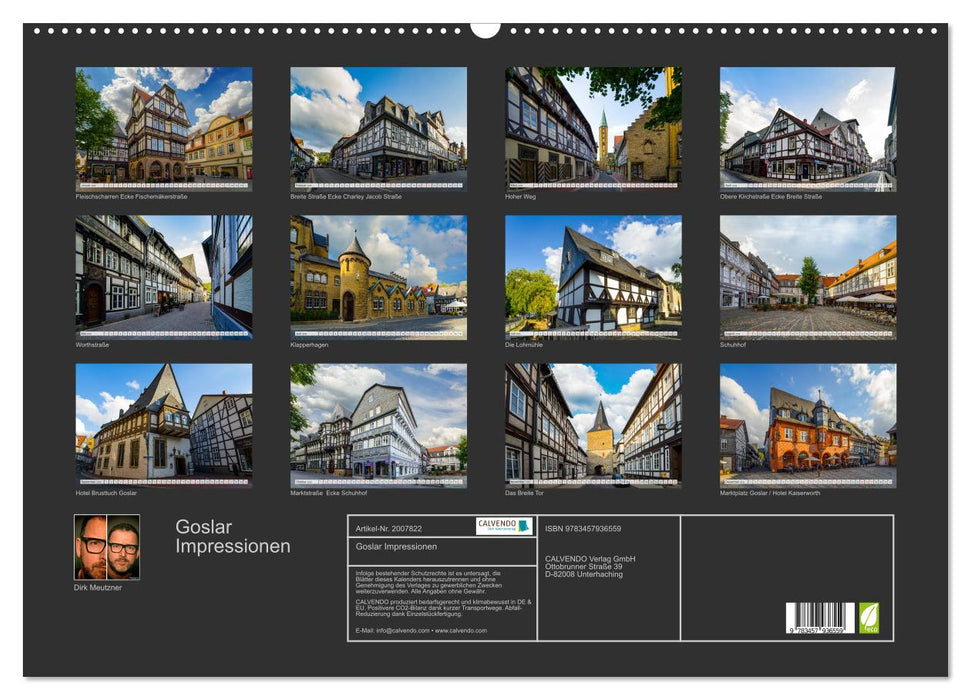Click the leftmost spiral binding ring
Image resolution: width=971 pixels, height=700 pixels.
pyautogui.click(x=35, y=32)
